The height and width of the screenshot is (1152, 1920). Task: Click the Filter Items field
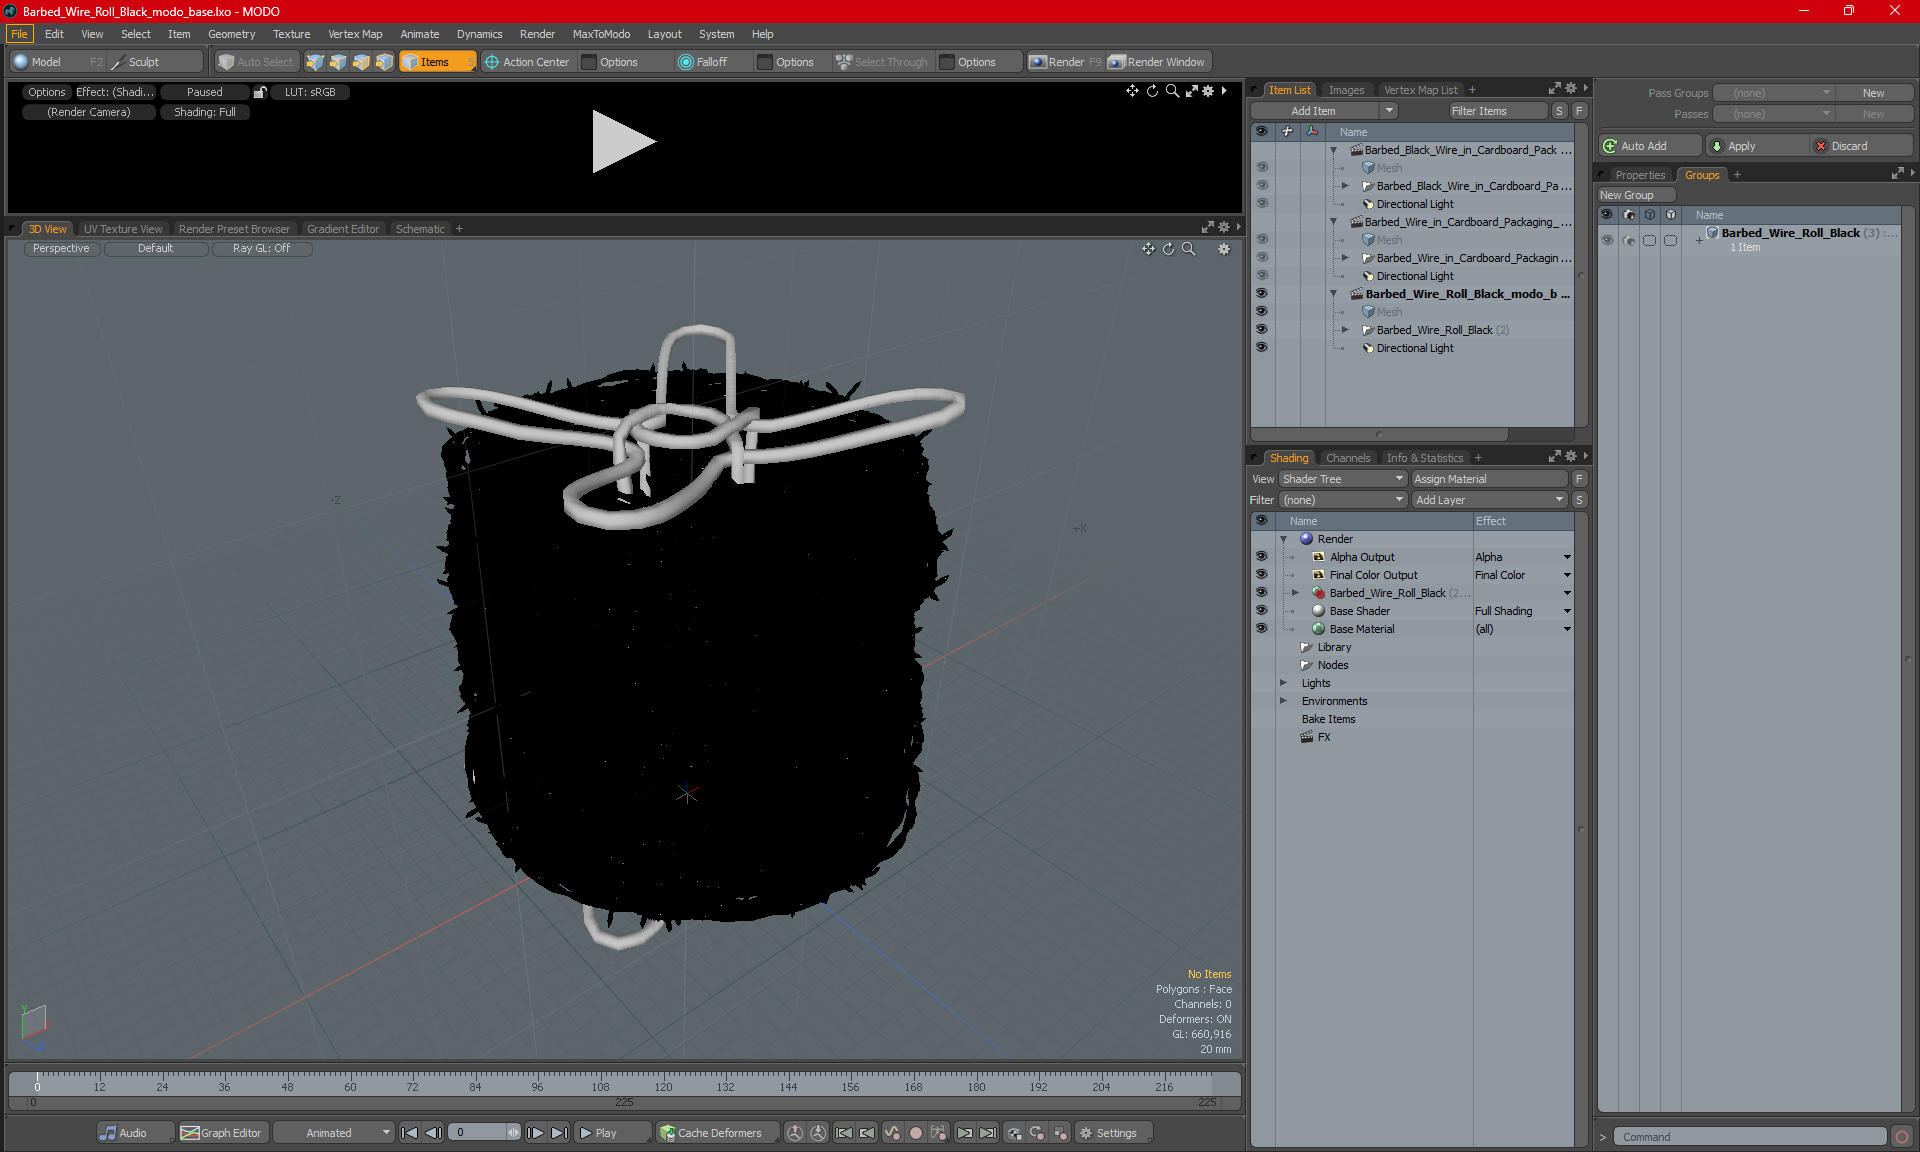[1498, 111]
